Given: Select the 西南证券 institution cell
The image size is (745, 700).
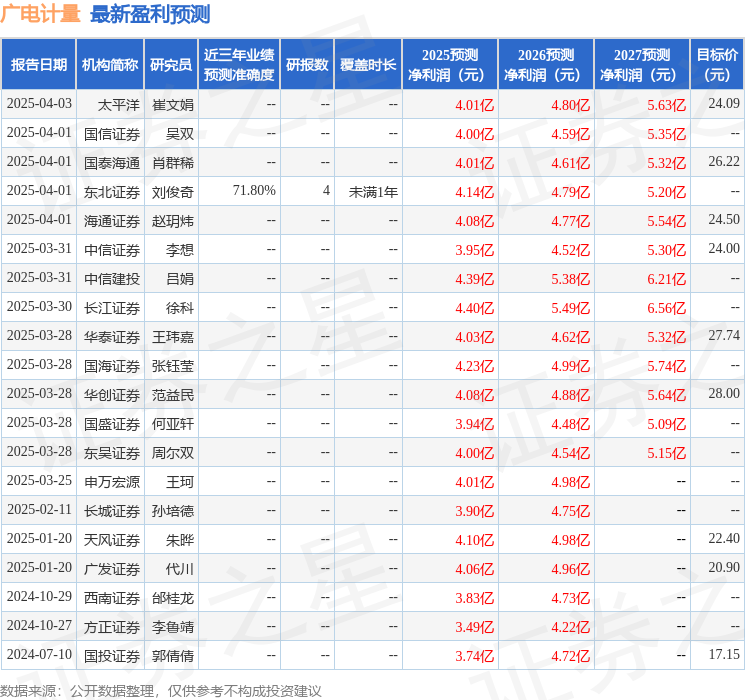Looking at the screenshot, I should pyautogui.click(x=112, y=598).
